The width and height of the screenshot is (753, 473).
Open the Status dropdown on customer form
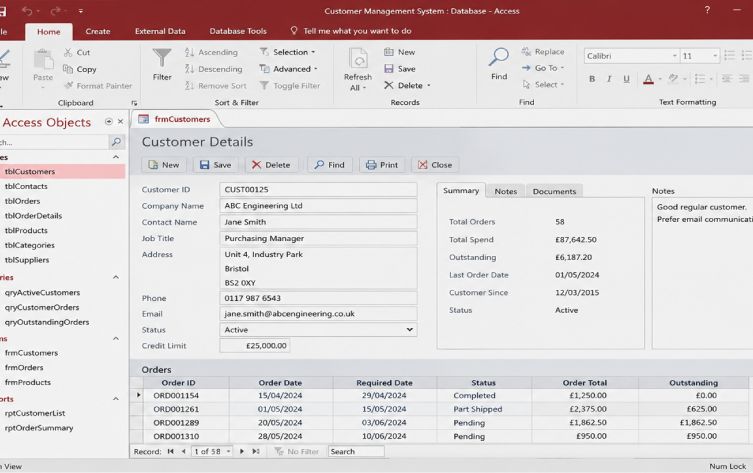point(409,330)
